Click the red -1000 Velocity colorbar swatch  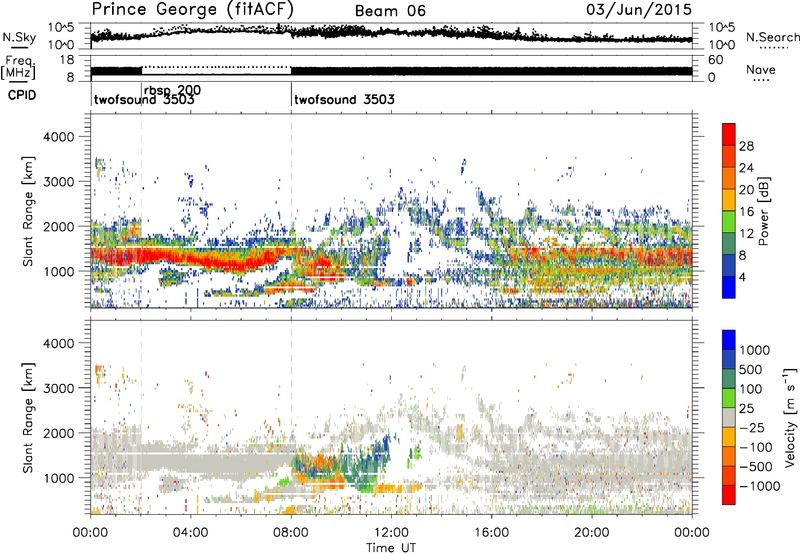click(x=729, y=495)
